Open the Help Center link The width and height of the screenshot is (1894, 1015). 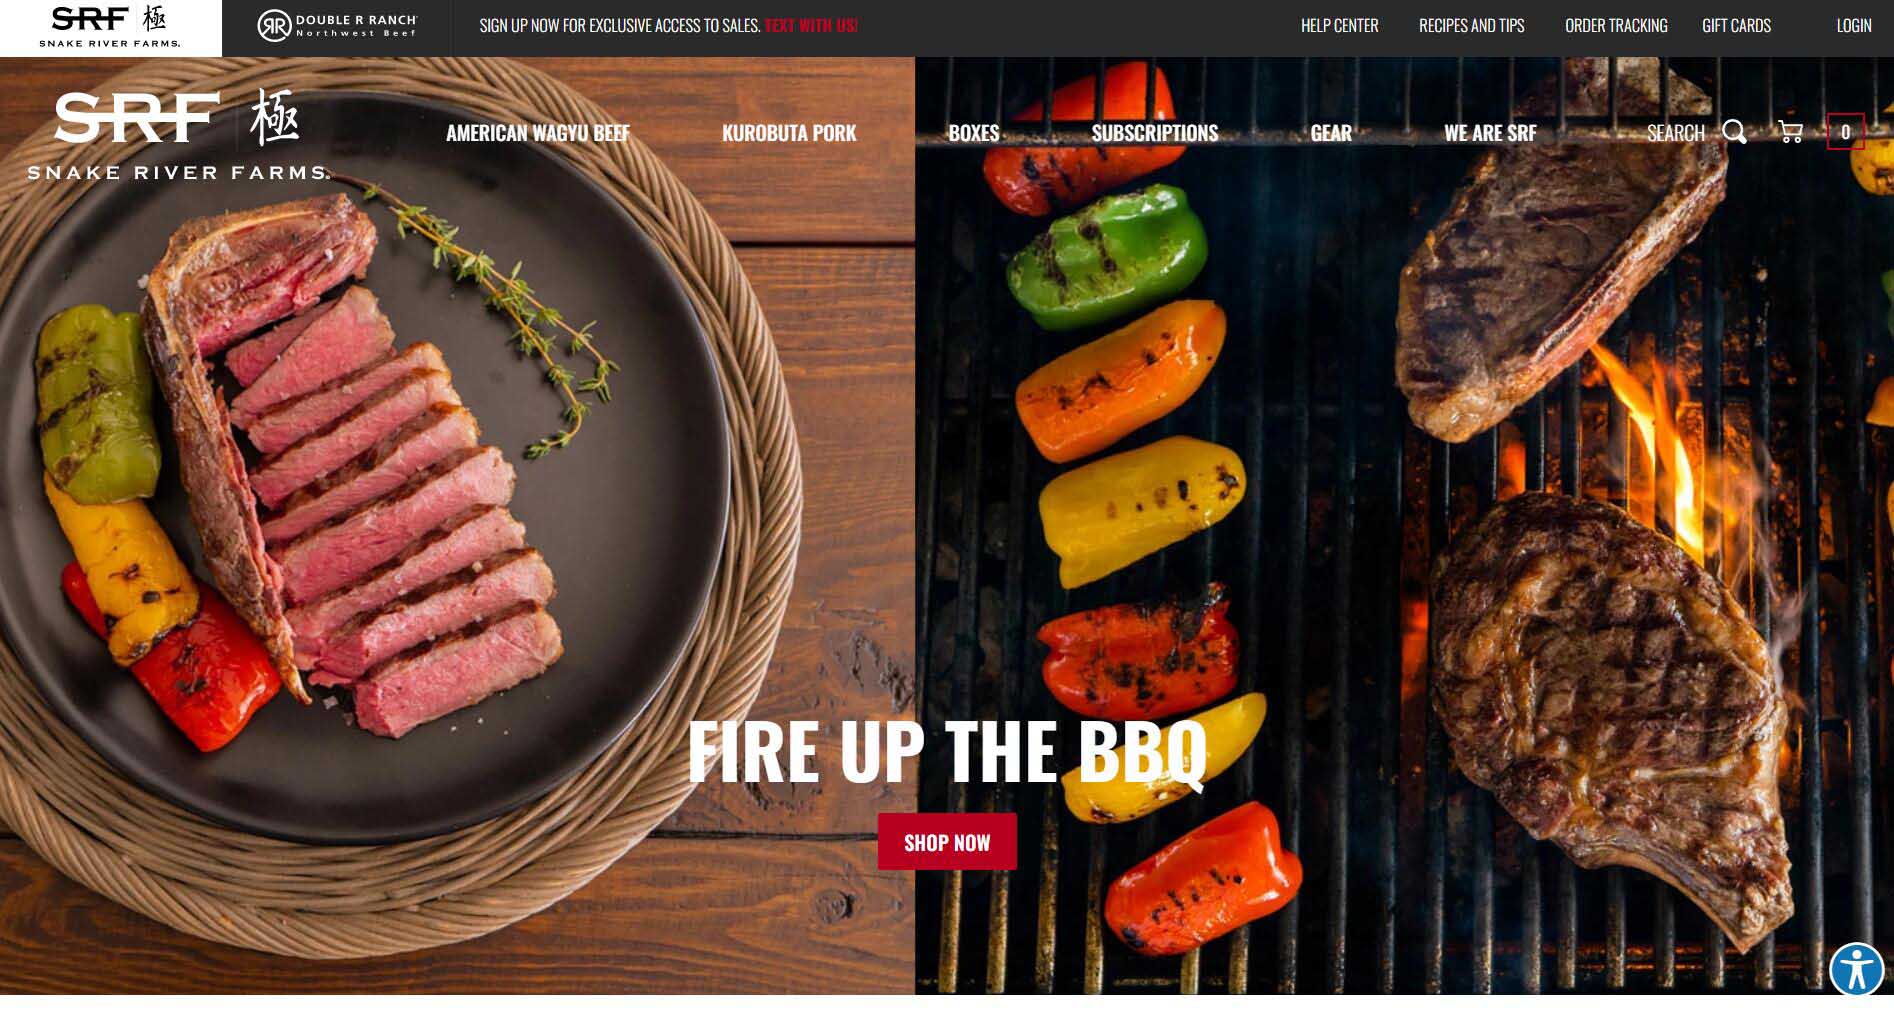(1339, 26)
